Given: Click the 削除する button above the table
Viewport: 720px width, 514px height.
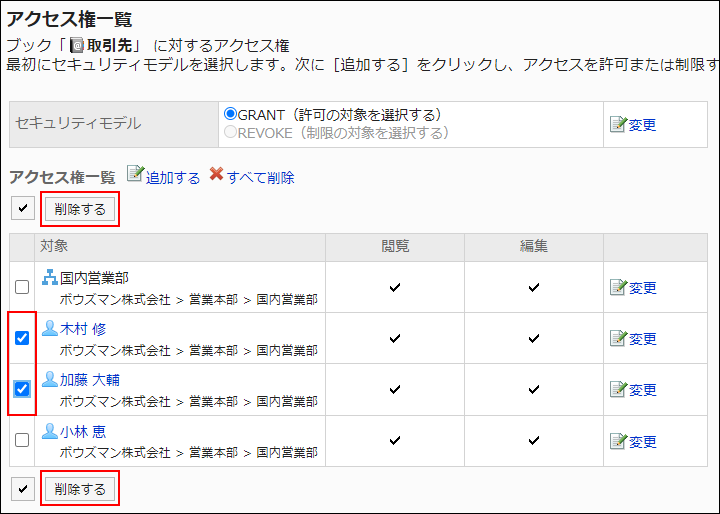Looking at the screenshot, I should pos(80,209).
